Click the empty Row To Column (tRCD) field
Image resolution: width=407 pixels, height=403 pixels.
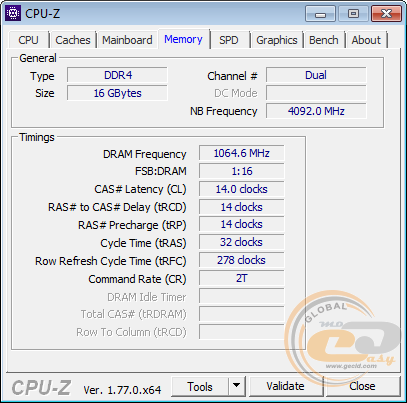pos(242,332)
